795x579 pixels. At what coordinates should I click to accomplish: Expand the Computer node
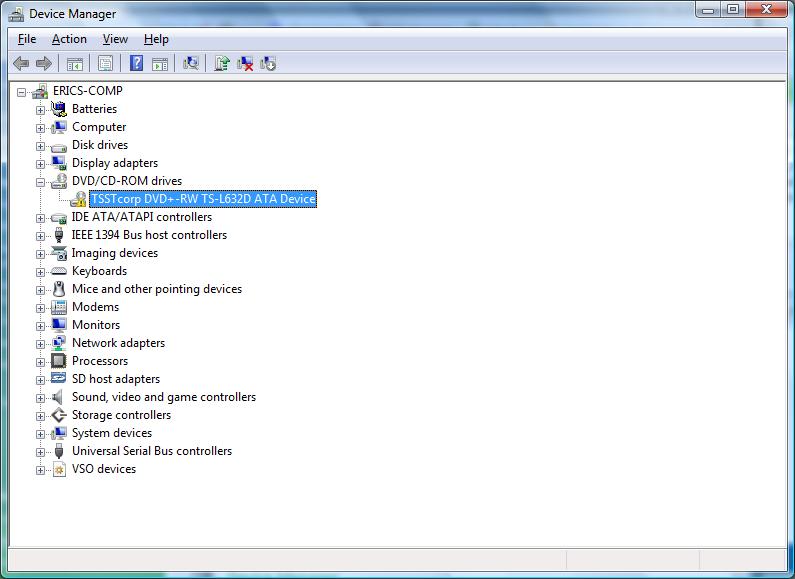40,128
